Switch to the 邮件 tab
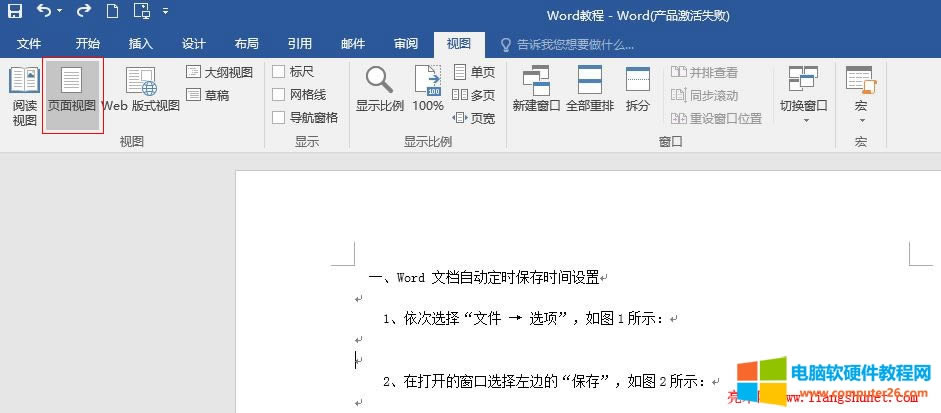The image size is (941, 413). [352, 44]
